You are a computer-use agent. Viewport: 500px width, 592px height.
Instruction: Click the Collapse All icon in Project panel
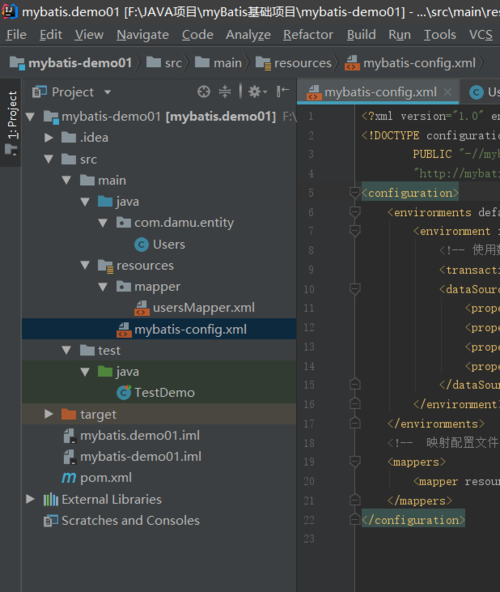point(225,92)
